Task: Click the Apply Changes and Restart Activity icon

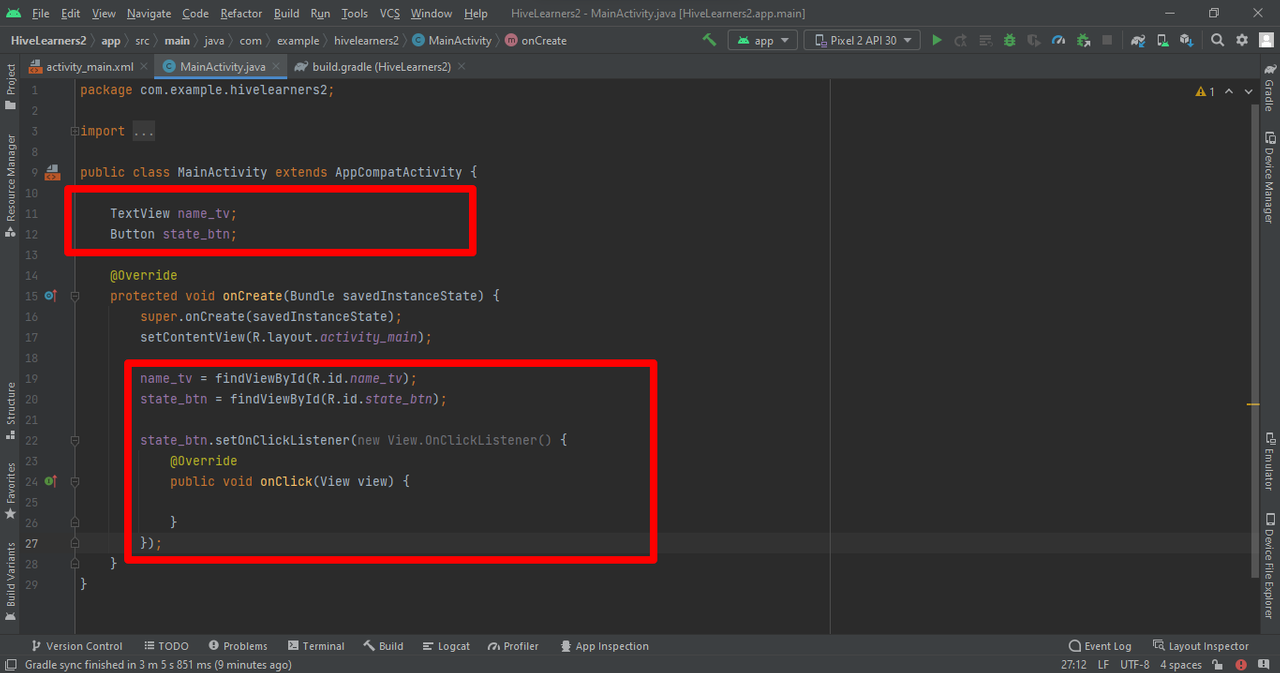Action: (961, 41)
